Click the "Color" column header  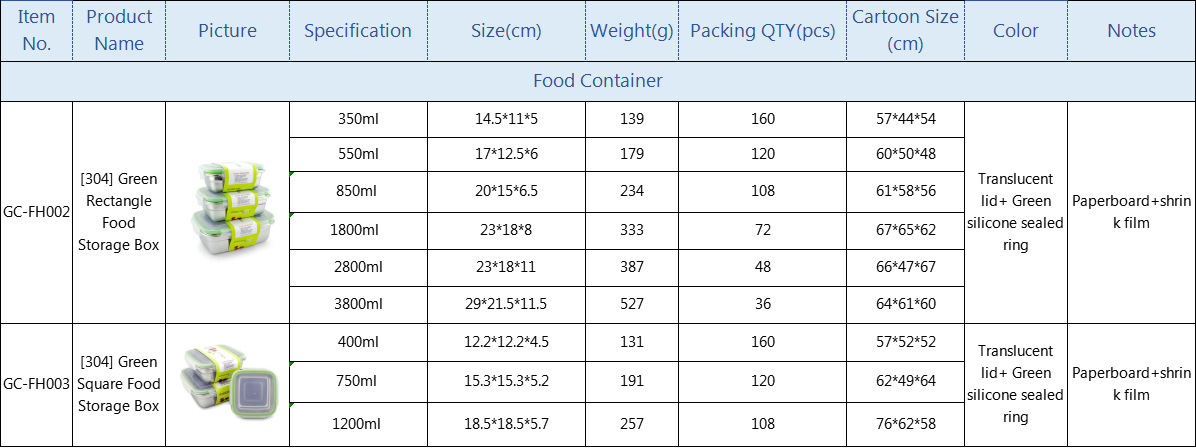click(1015, 31)
